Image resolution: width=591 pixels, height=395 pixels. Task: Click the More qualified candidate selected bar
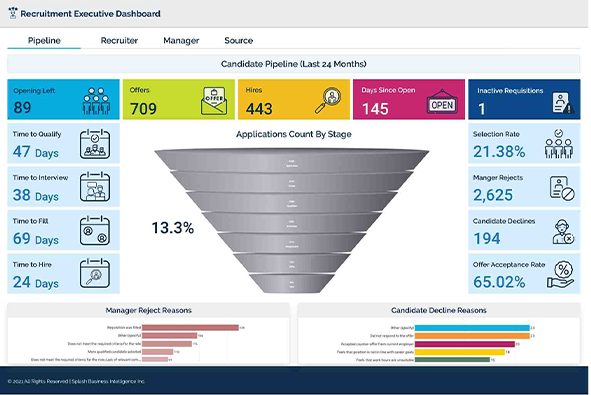pos(158,352)
